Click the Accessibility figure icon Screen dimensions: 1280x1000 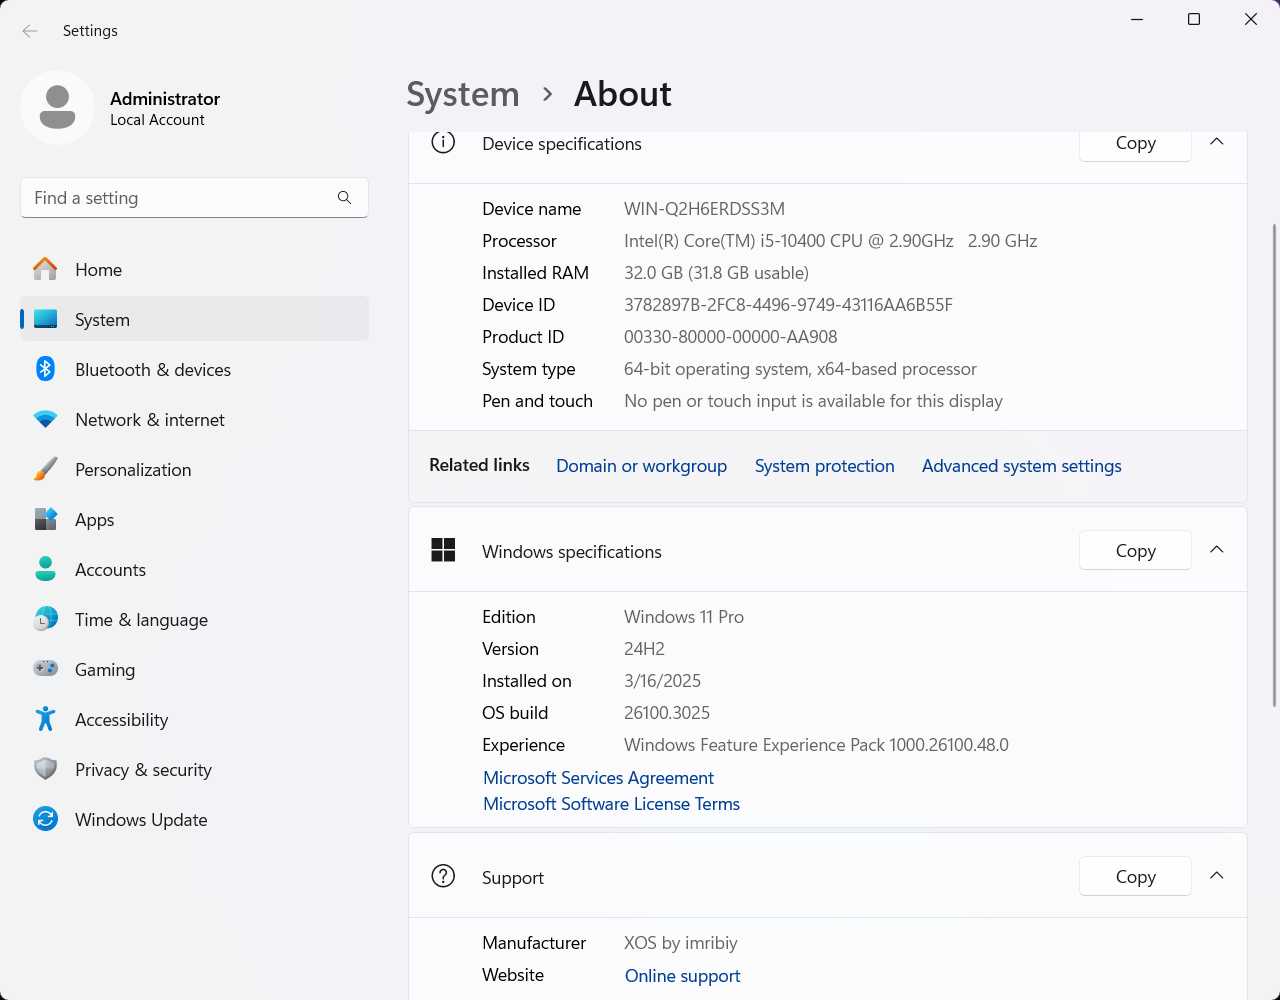(45, 719)
